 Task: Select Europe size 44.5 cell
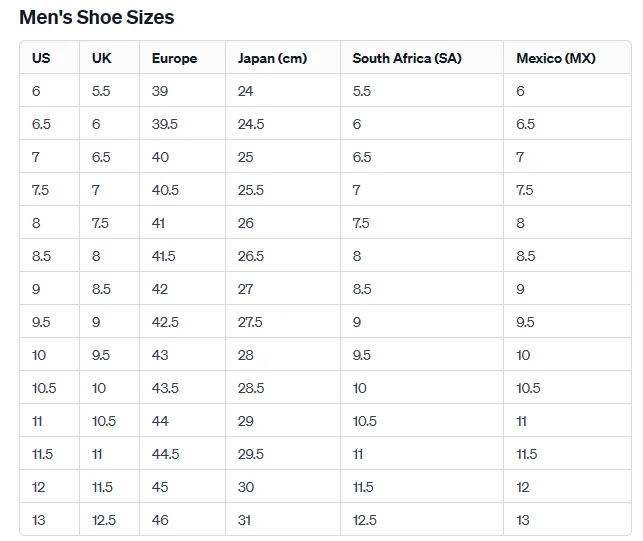point(165,454)
